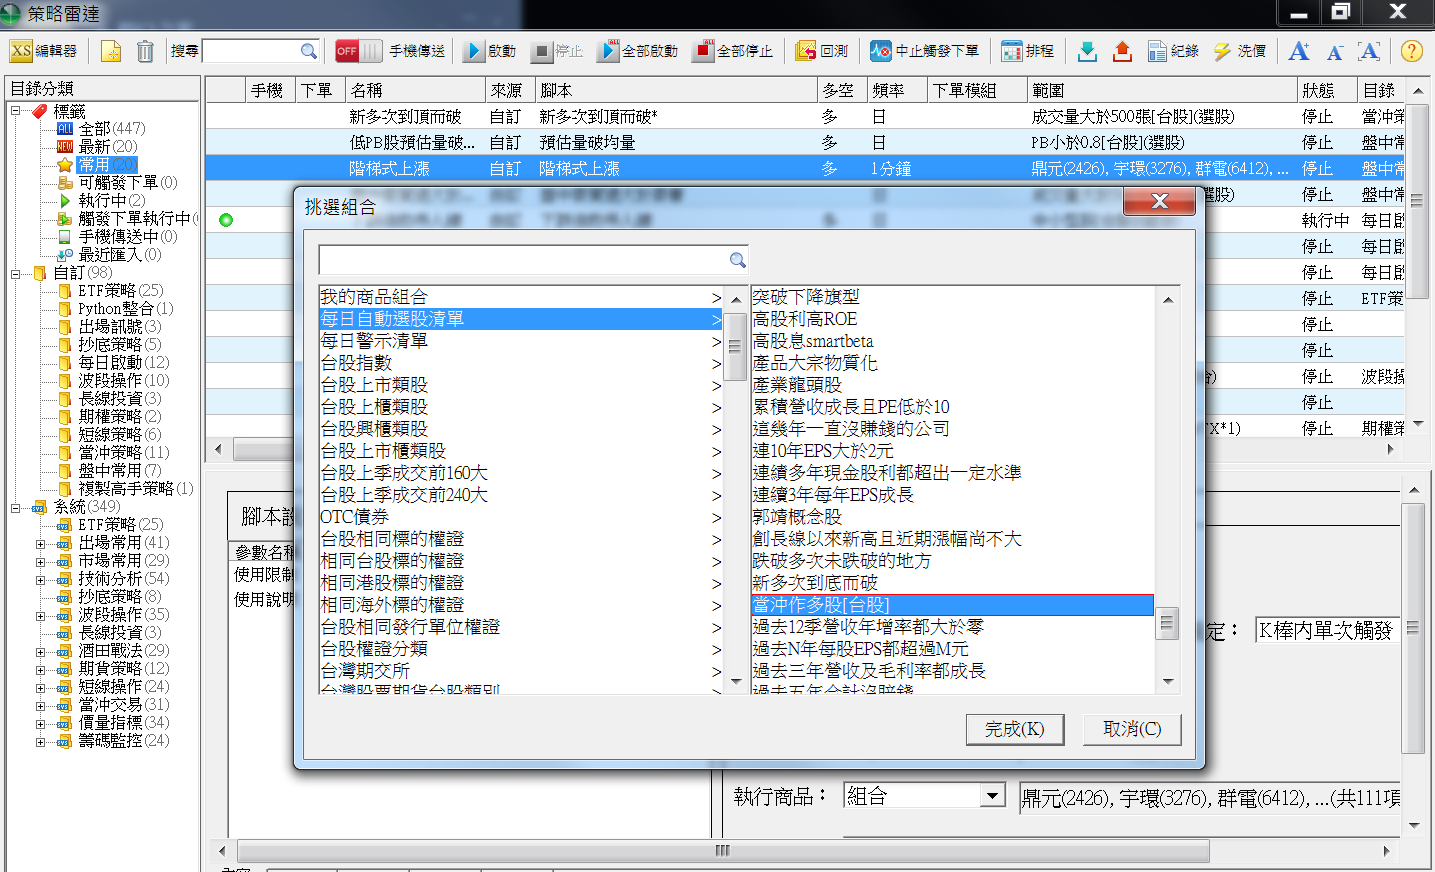Click the 取消(C) button
The width and height of the screenshot is (1435, 872).
point(1131,729)
